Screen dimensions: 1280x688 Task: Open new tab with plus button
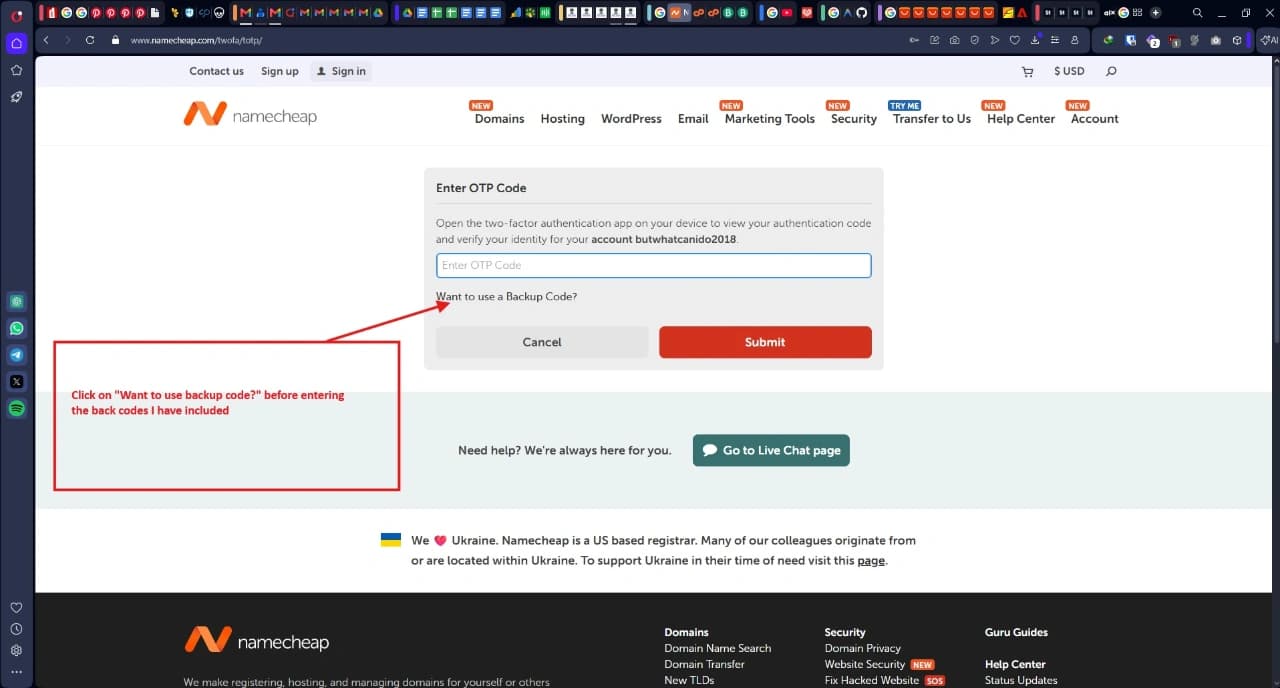click(1156, 13)
